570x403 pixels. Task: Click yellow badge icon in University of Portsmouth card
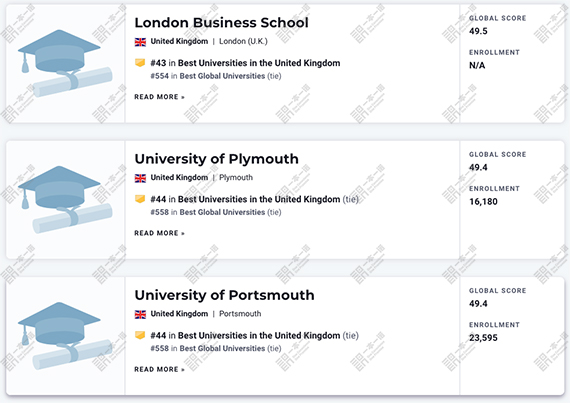(140, 335)
